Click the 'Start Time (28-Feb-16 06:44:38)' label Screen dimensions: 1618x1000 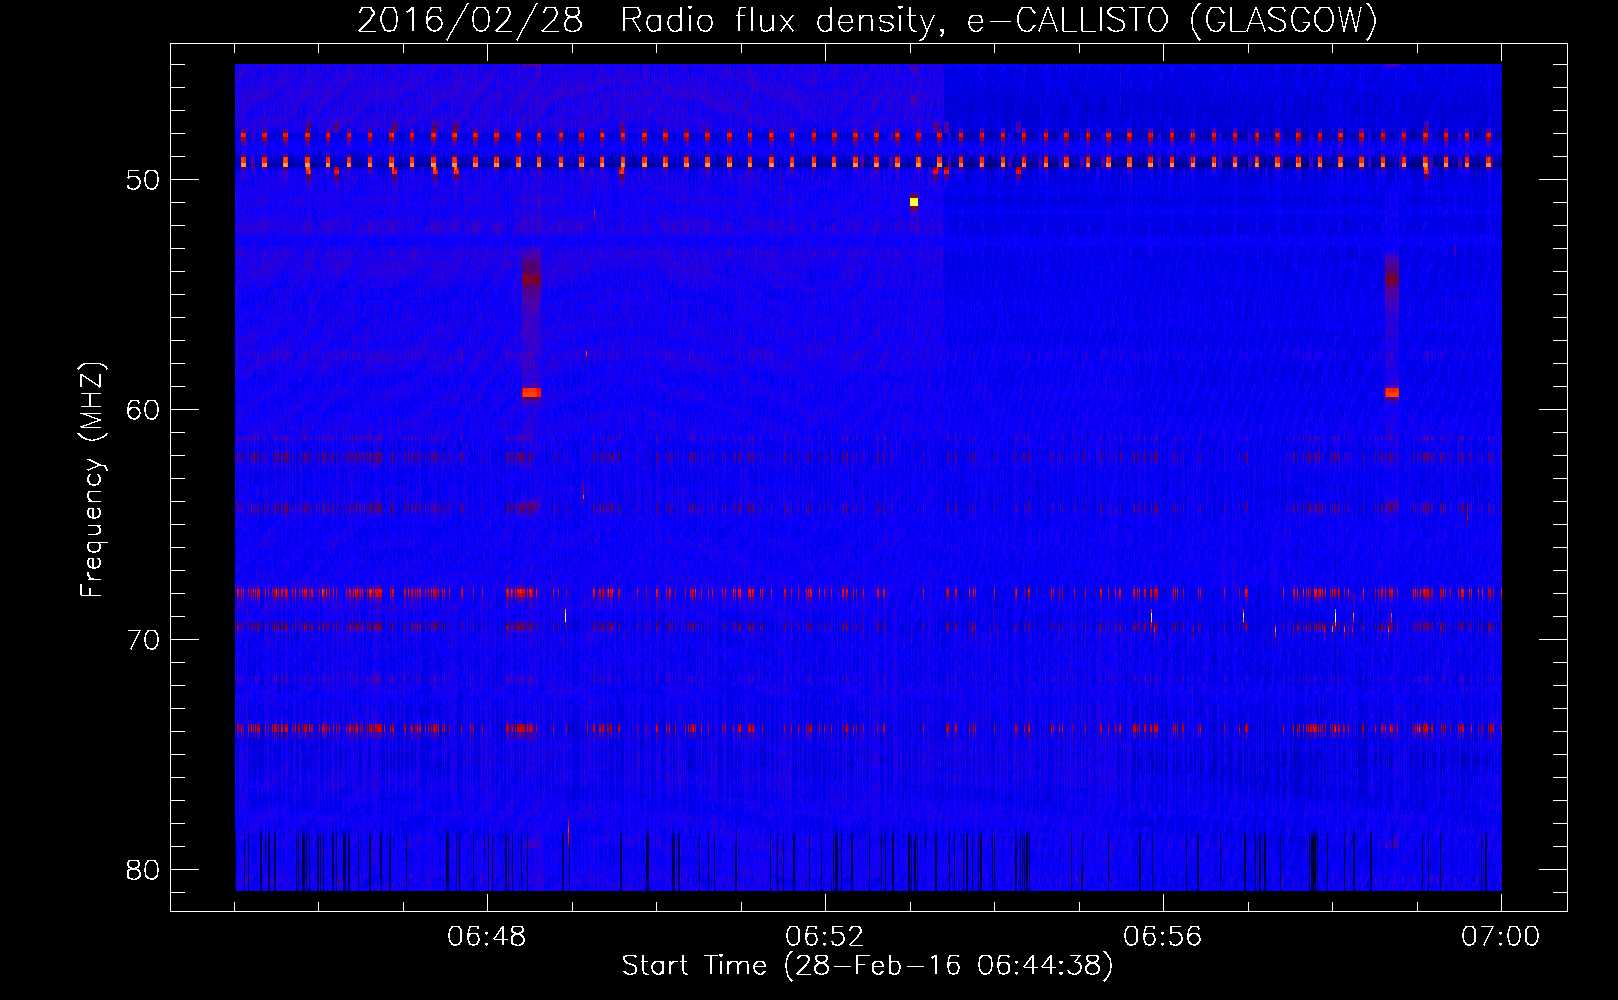(867, 966)
